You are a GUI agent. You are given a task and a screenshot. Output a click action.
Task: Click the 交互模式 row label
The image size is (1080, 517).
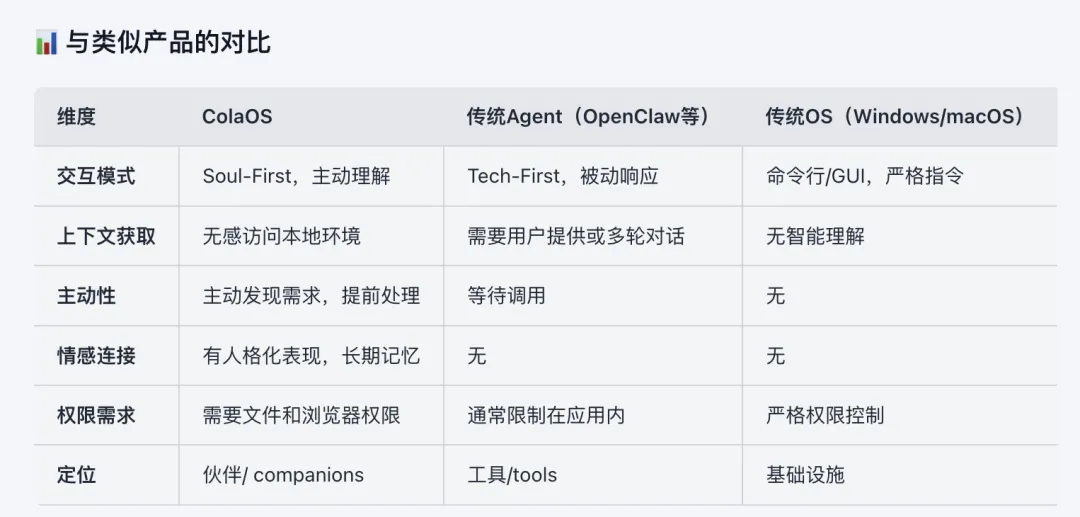96,177
